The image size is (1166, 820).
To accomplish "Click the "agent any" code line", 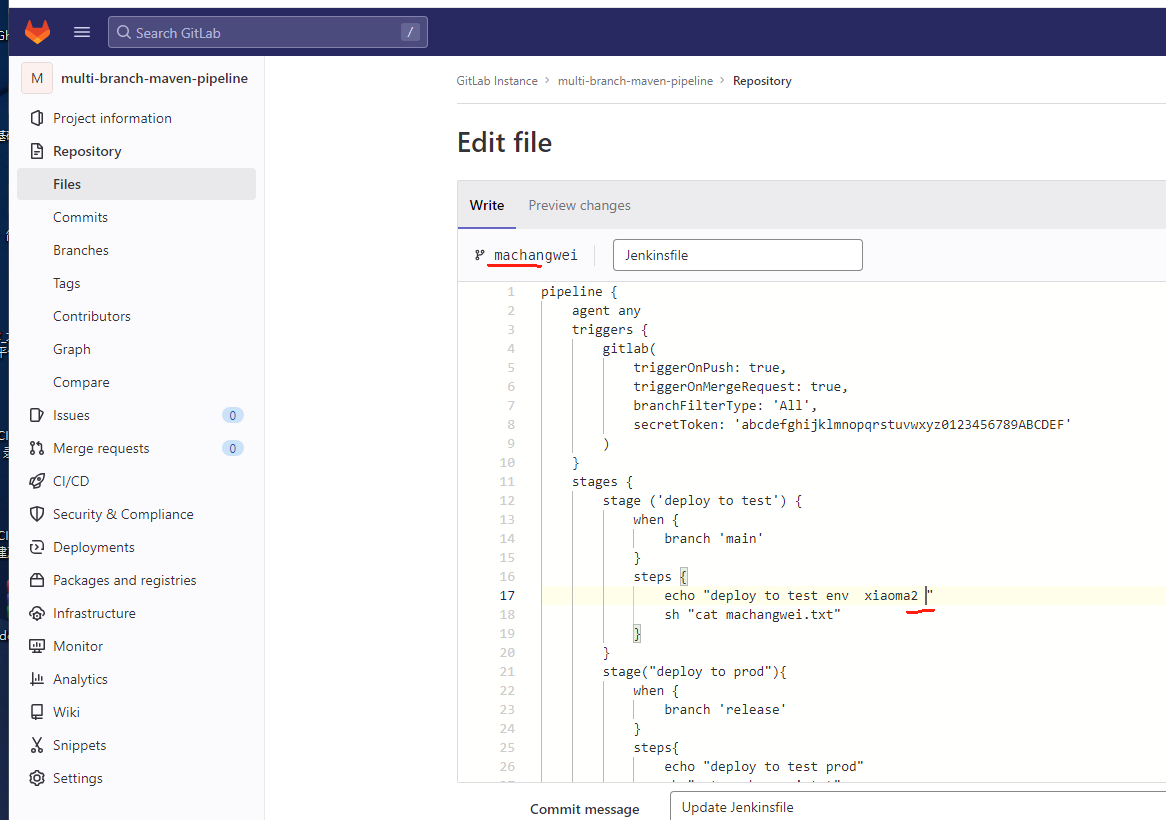I will [x=606, y=311].
